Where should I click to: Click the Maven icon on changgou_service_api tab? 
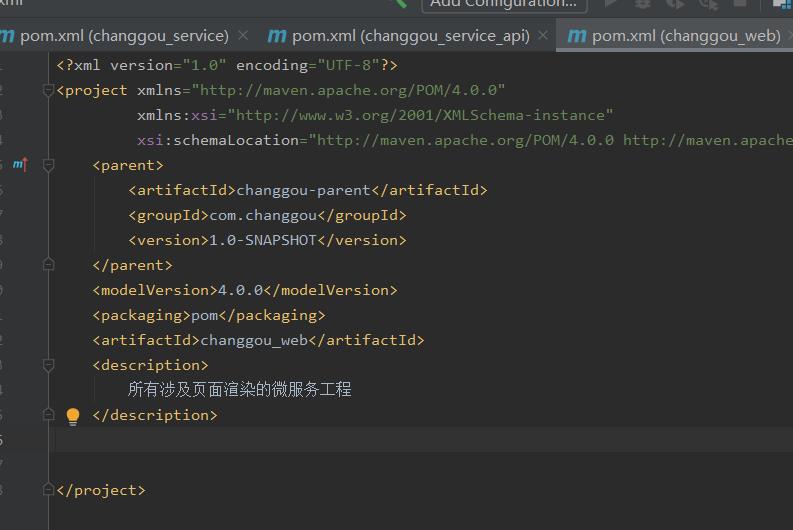pyautogui.click(x=277, y=36)
